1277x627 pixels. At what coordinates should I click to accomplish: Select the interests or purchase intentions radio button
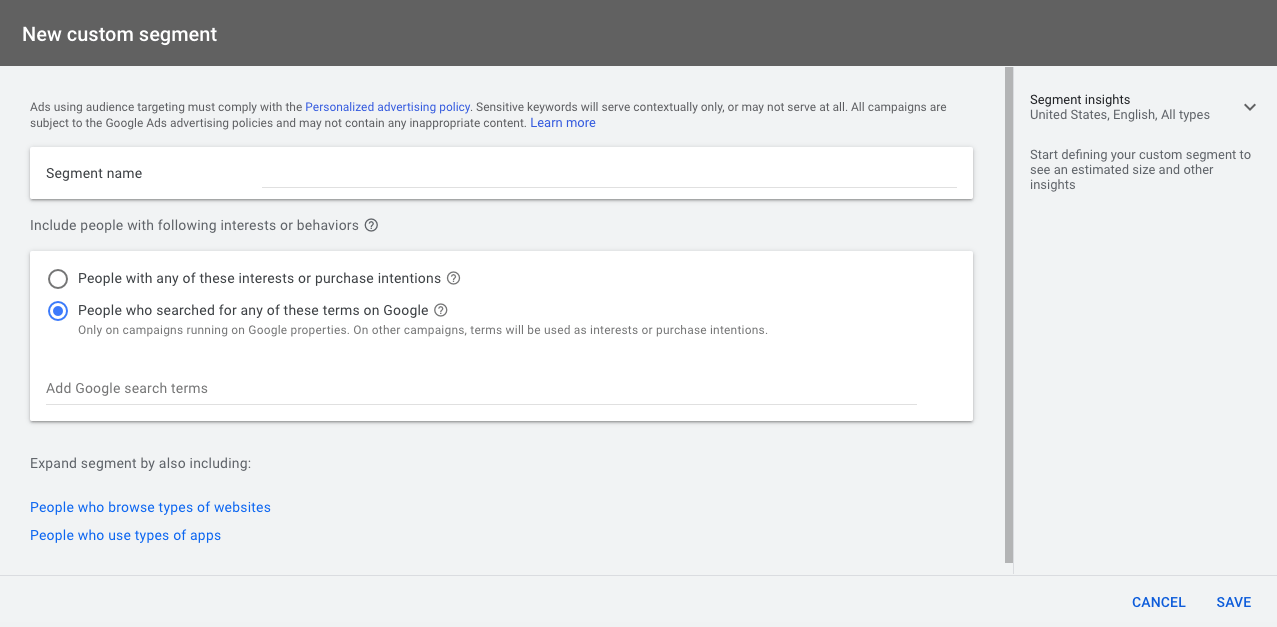[58, 279]
